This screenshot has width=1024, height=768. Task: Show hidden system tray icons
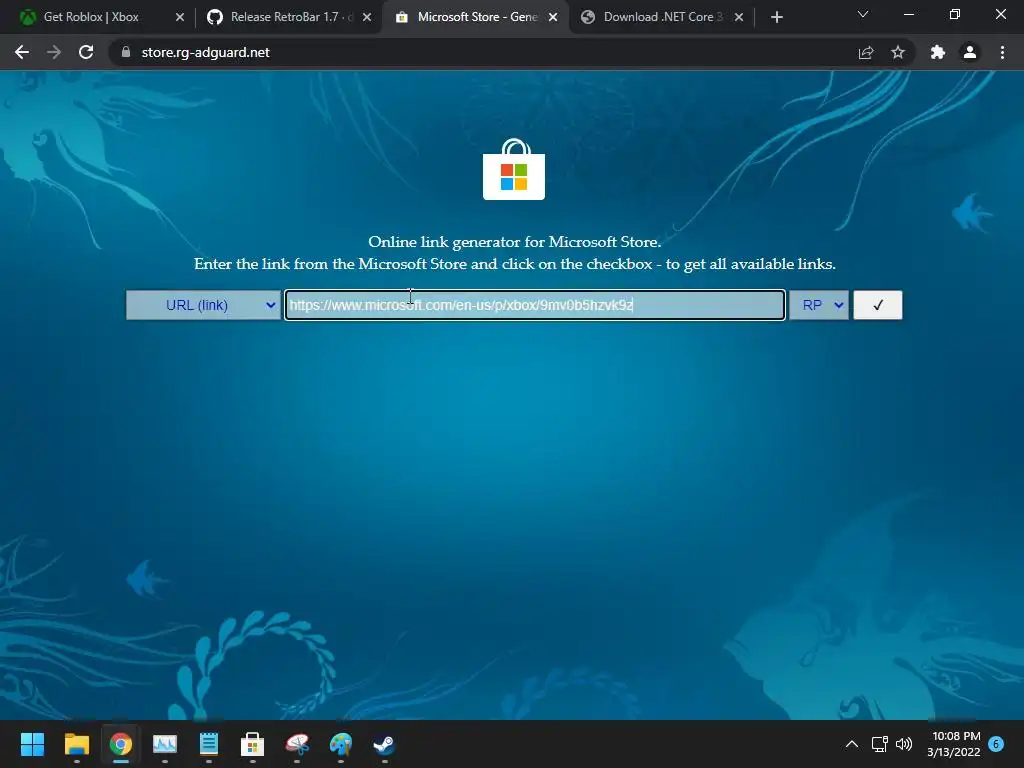tap(852, 744)
